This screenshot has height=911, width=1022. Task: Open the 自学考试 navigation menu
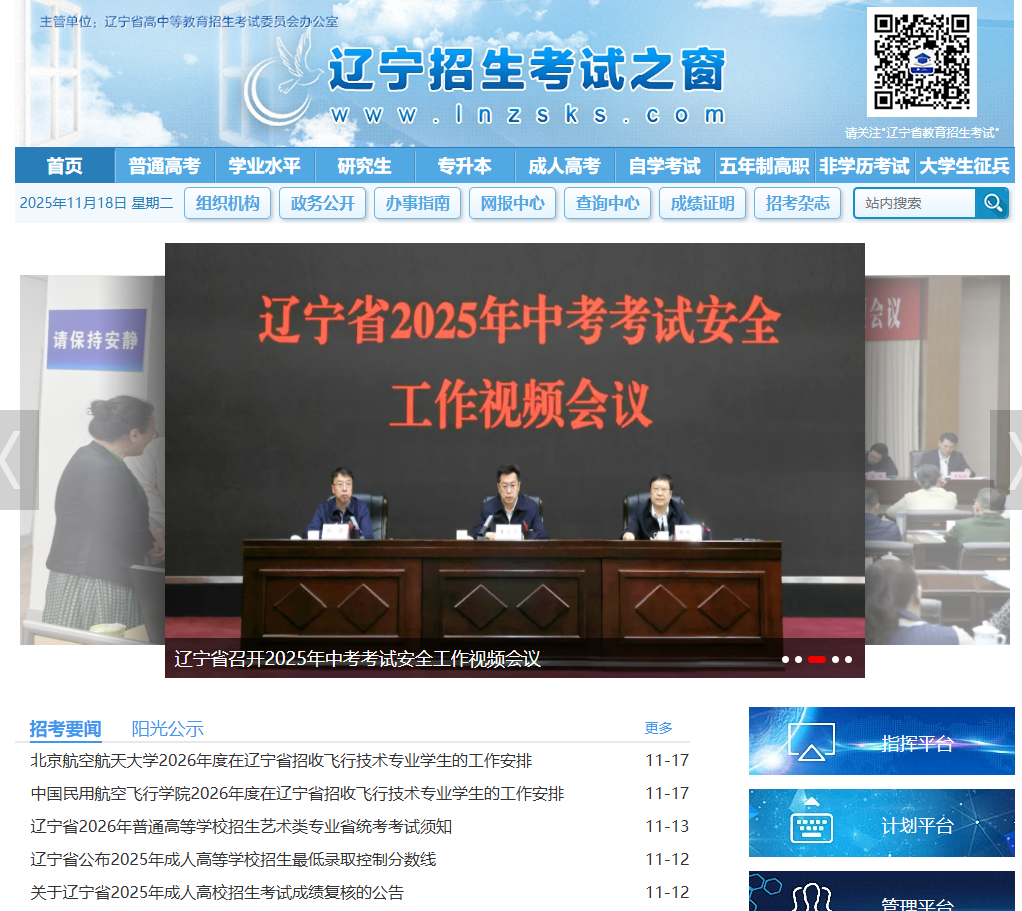click(x=665, y=166)
